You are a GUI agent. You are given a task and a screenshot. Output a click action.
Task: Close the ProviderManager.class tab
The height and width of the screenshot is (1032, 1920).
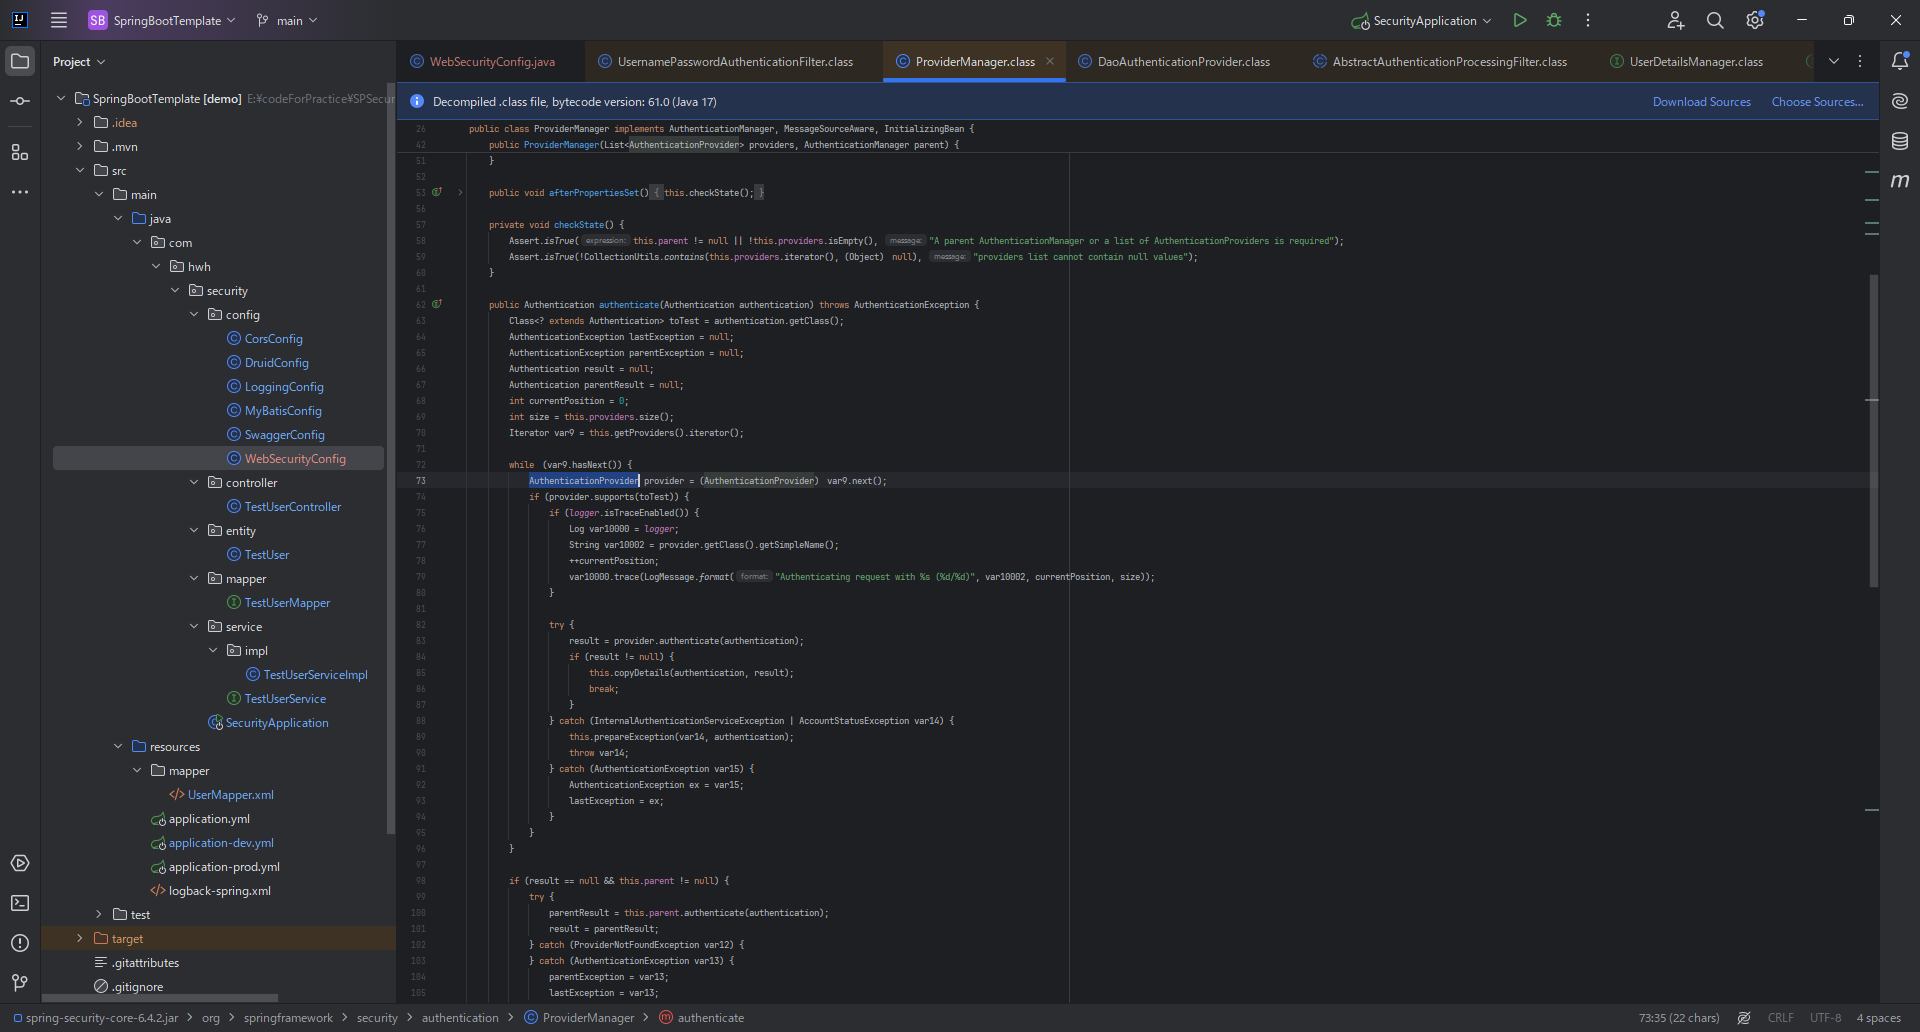point(1050,61)
